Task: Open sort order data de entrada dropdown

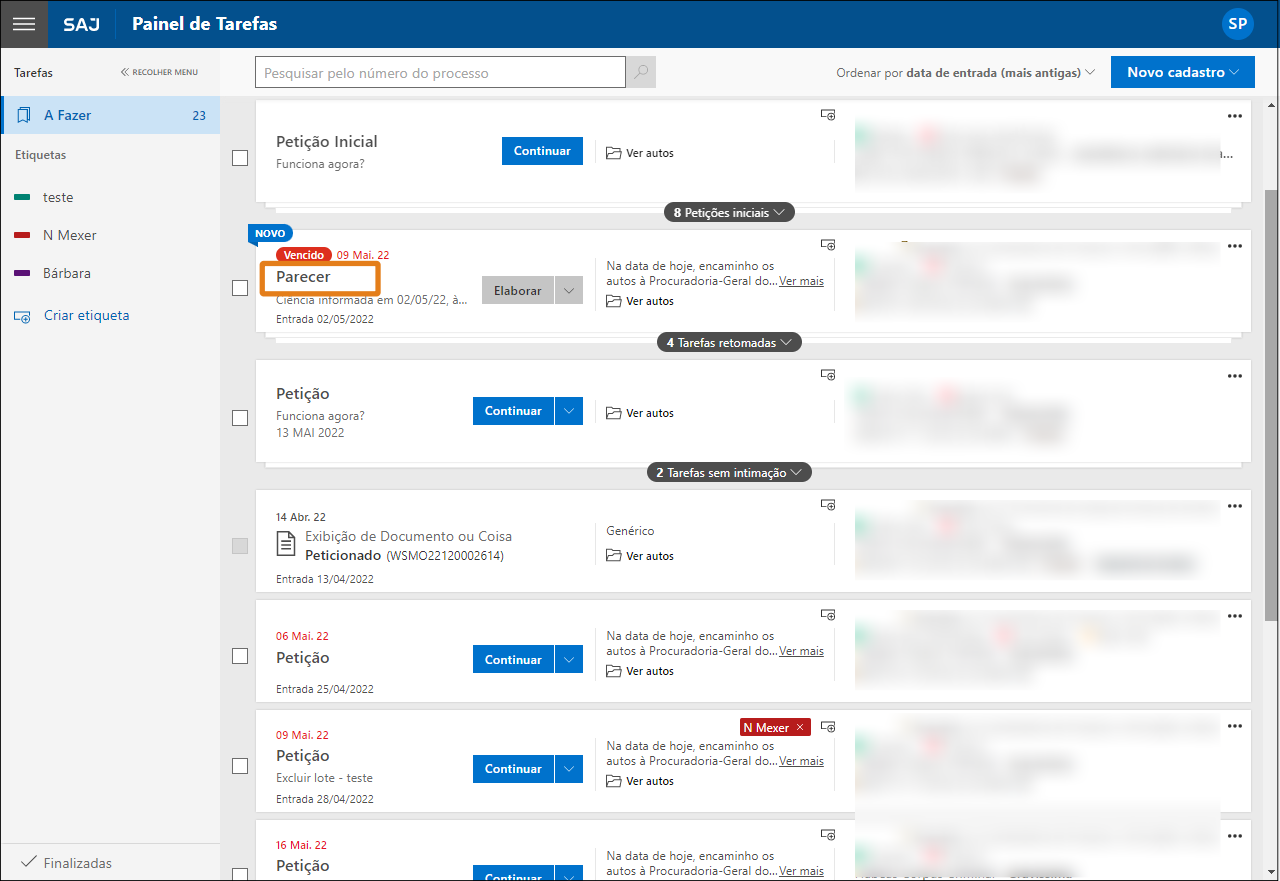Action: pyautogui.click(x=1000, y=73)
